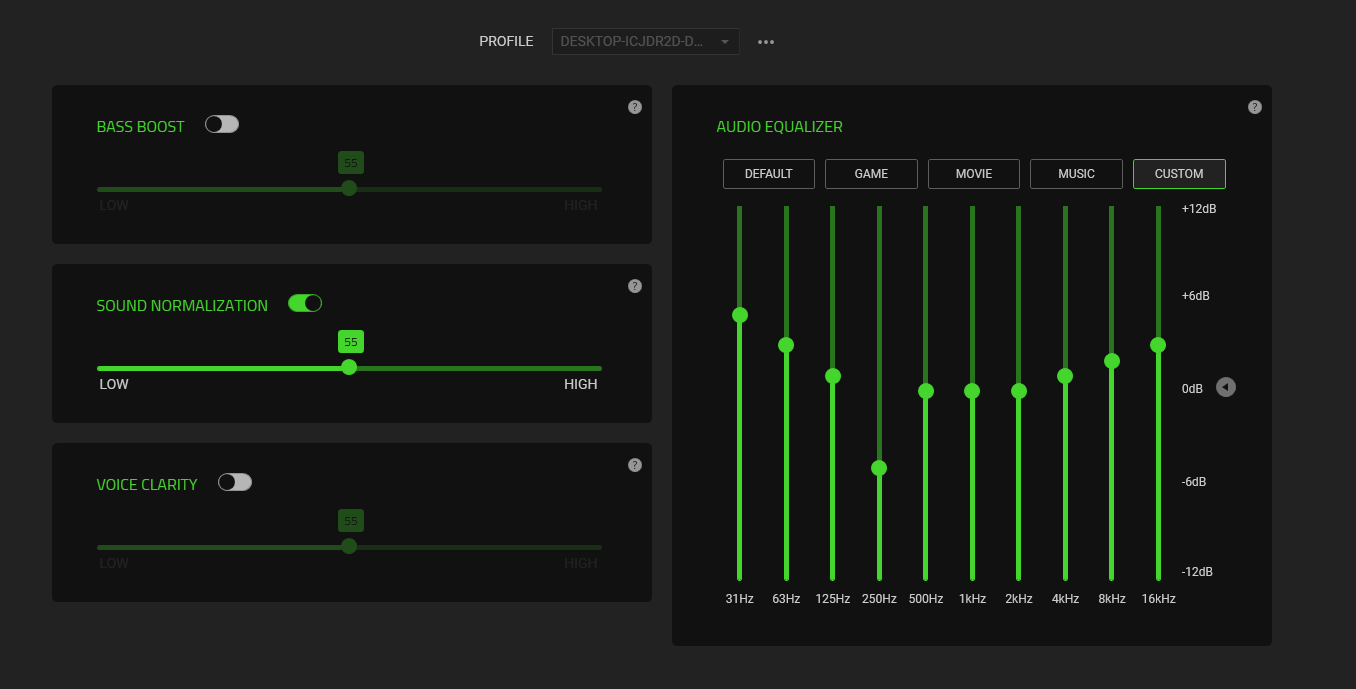
Task: Turn on the Voice Clarity toggle
Action: point(235,482)
